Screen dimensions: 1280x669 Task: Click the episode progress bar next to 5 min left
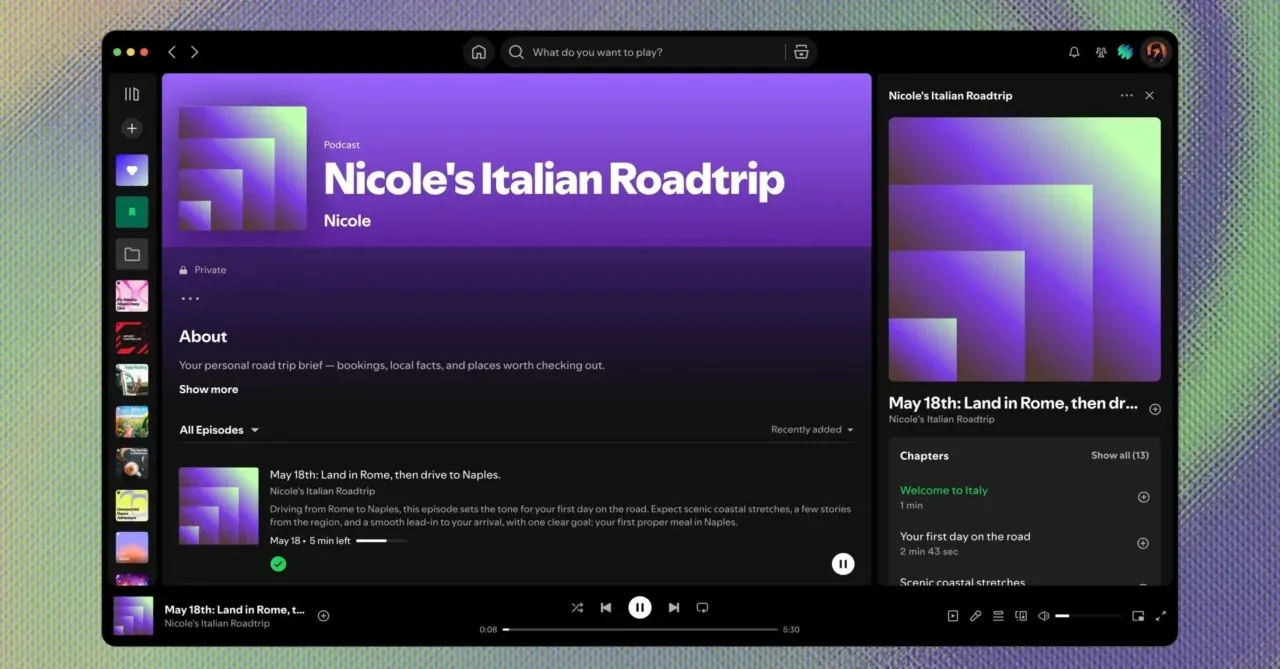click(x=382, y=541)
